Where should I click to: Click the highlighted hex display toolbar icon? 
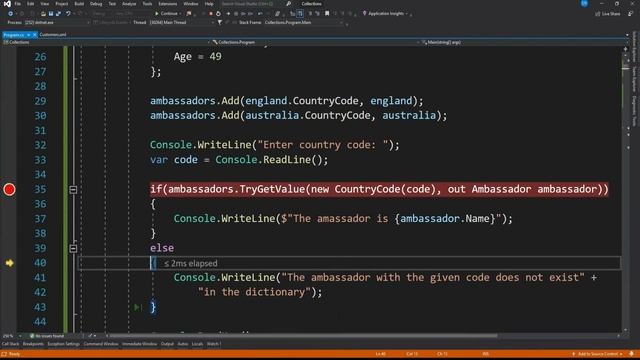pyautogui.click(x=300, y=13)
